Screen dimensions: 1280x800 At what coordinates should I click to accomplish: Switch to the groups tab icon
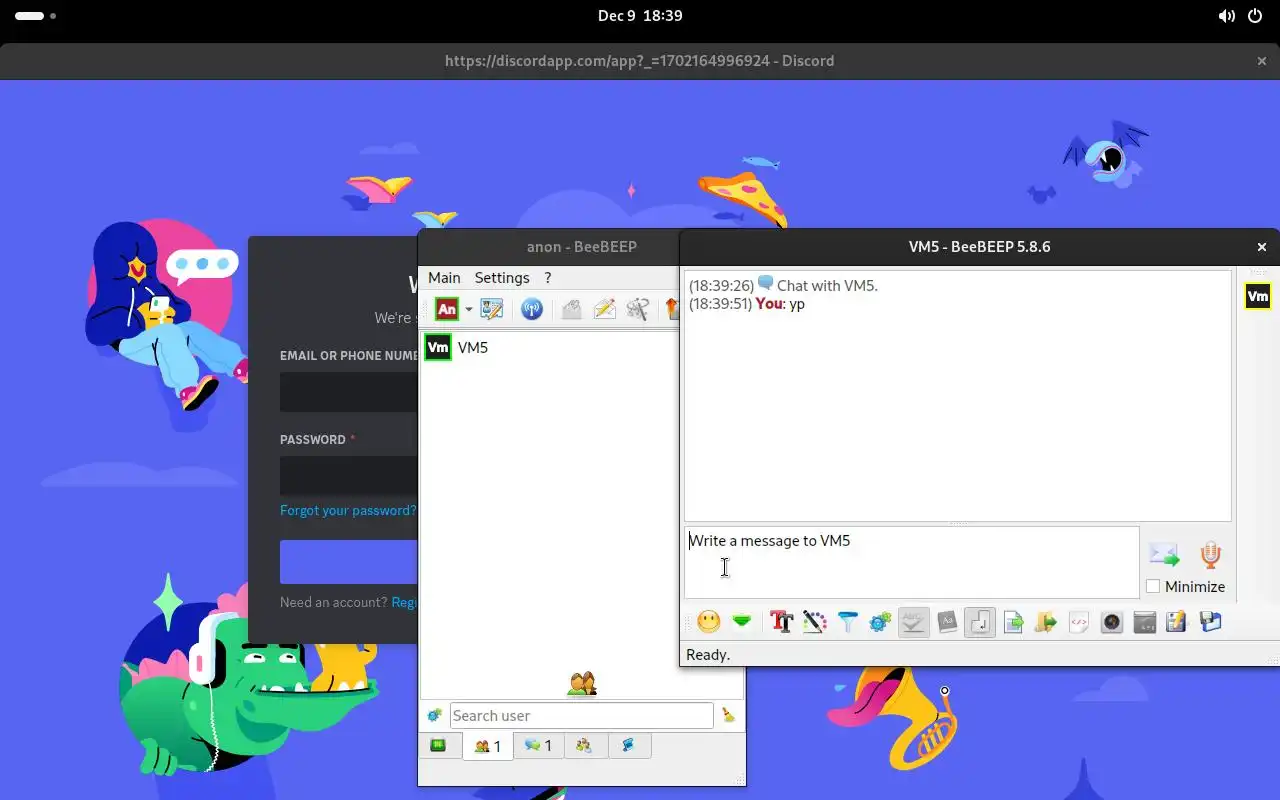click(x=584, y=746)
